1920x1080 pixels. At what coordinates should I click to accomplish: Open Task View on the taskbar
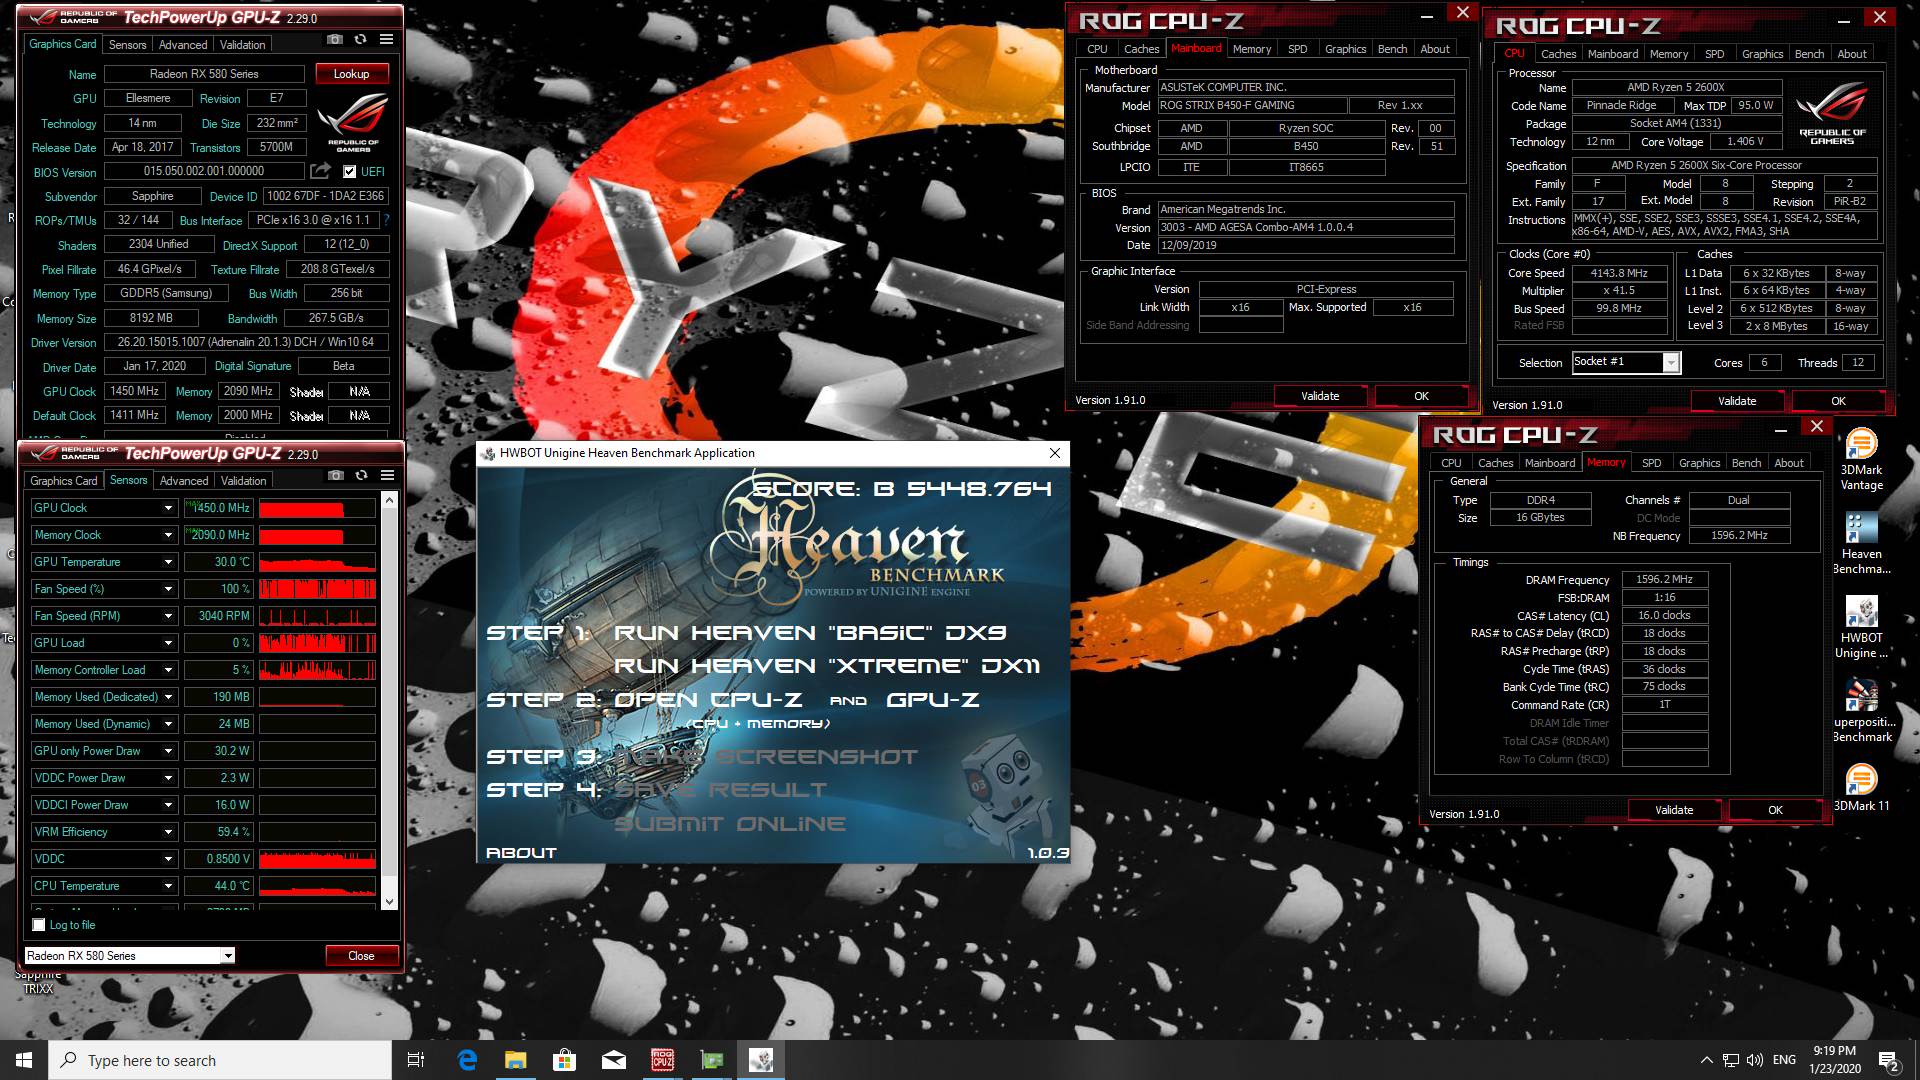(417, 1060)
